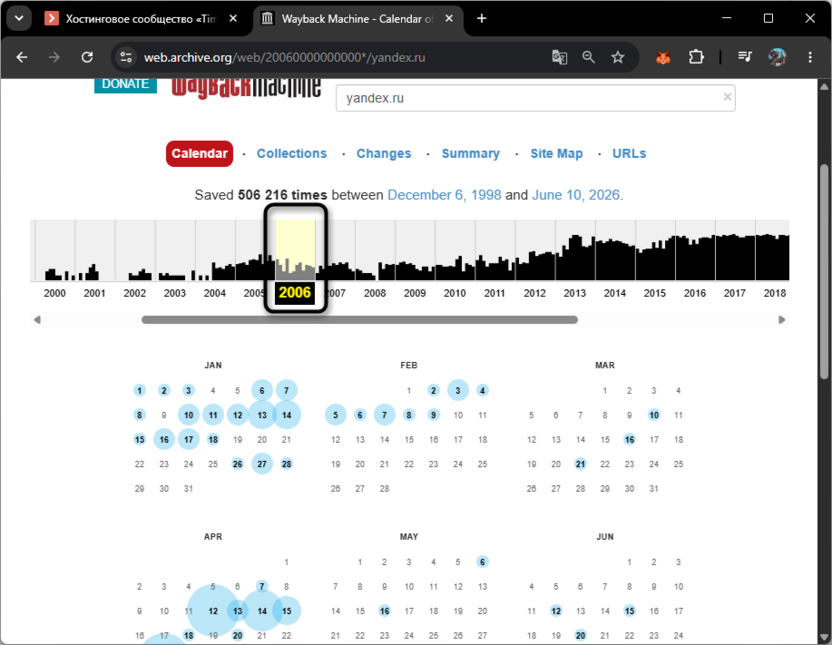Screen dimensions: 832x645
Task: Open the Chrome three-dot menu
Action: pos(810,57)
